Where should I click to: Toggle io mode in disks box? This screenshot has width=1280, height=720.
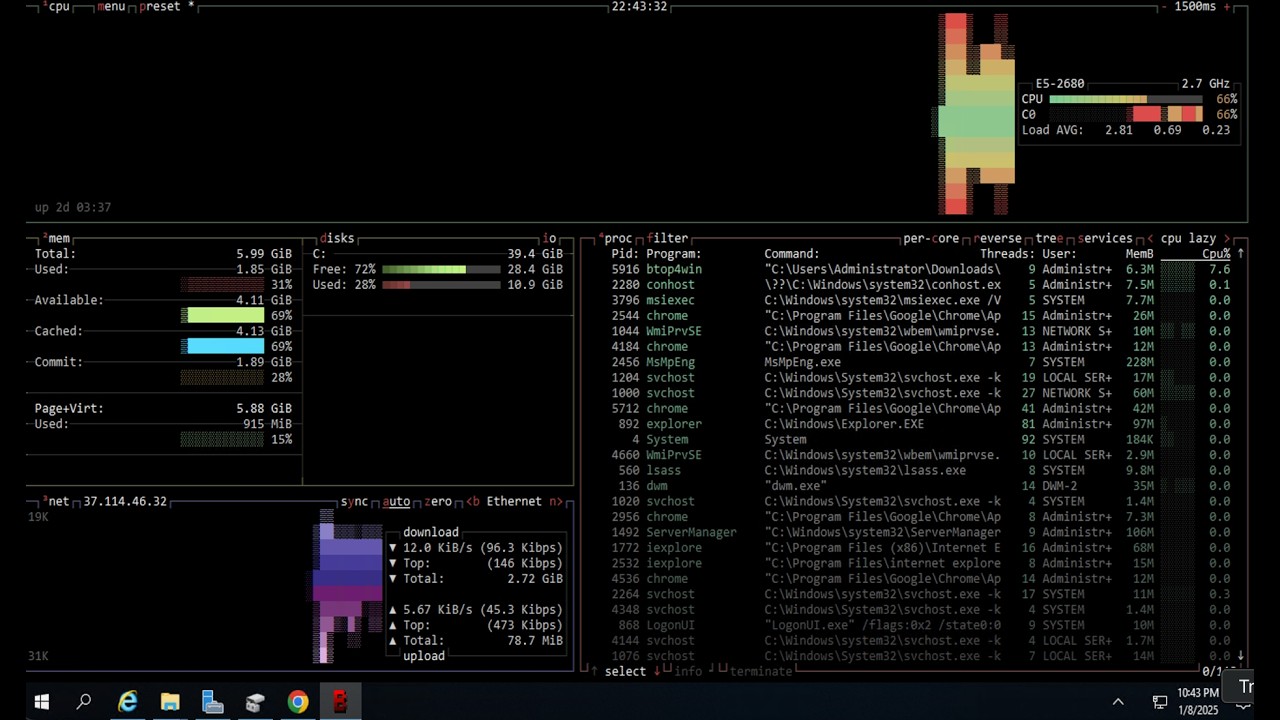[x=549, y=239]
